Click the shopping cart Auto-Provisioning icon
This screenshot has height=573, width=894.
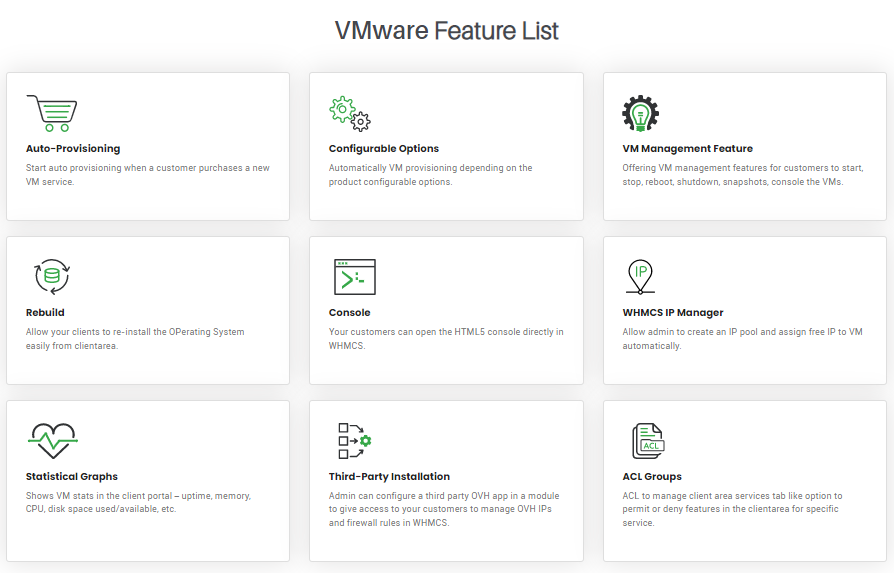[x=52, y=113]
